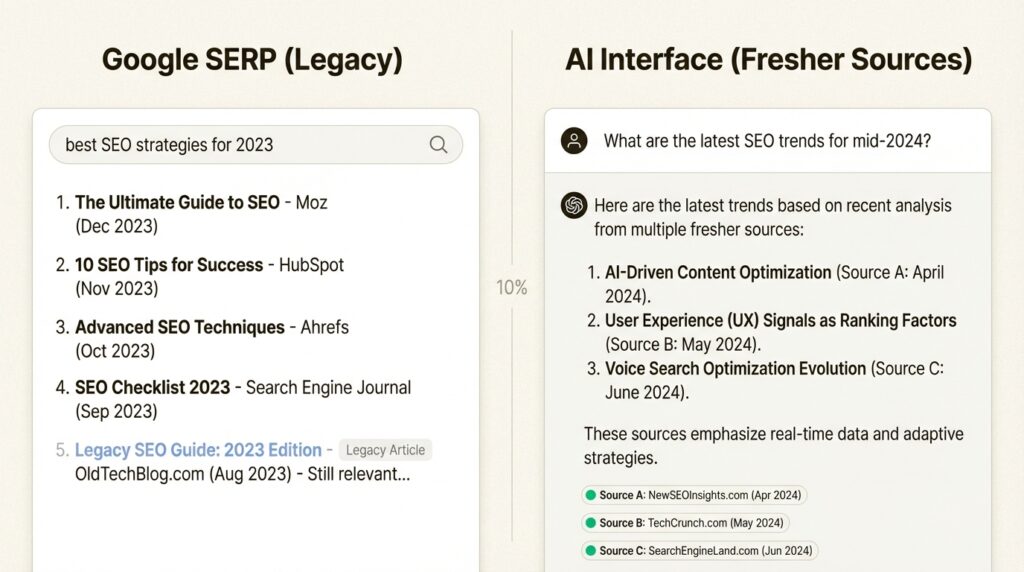
Task: Open Source A NewSEOInsights.com chip
Action: tap(694, 495)
